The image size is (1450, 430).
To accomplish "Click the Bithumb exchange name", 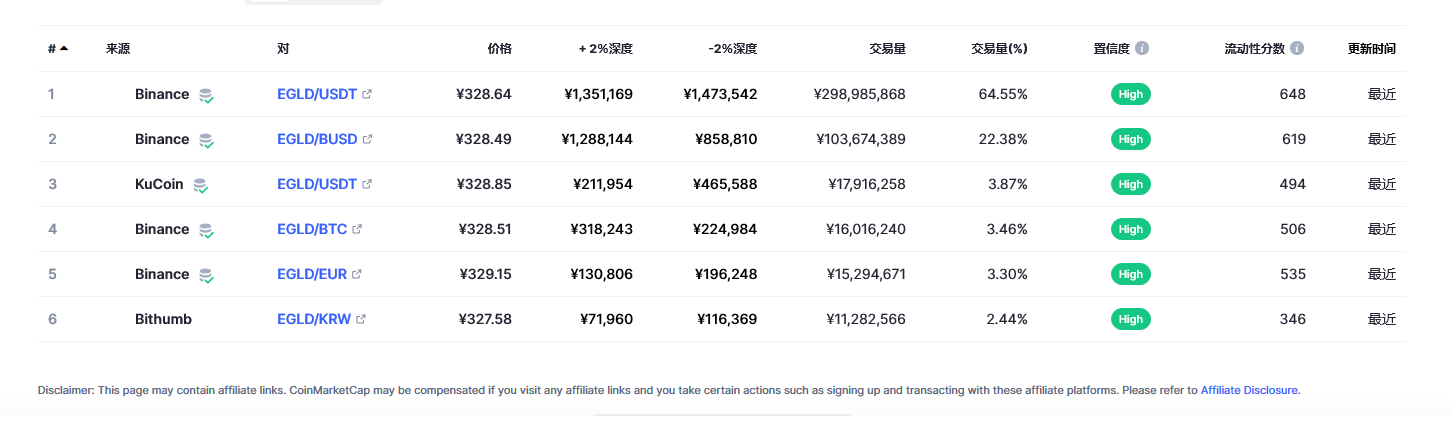I will 163,319.
